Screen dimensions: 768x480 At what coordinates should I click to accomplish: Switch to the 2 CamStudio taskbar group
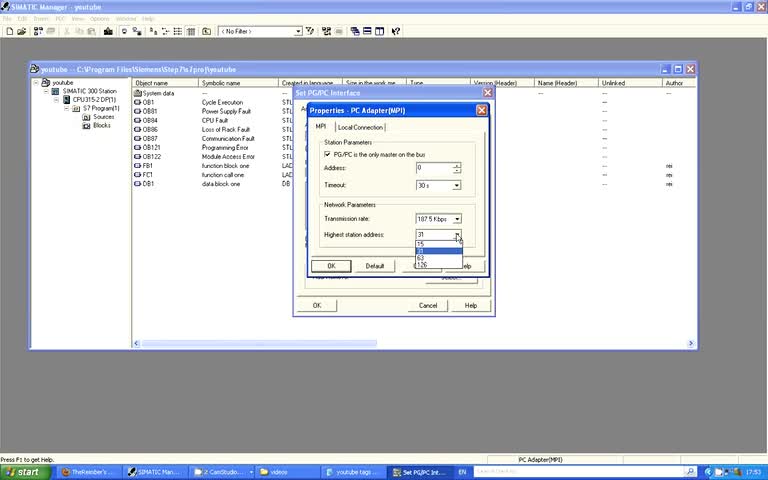pyautogui.click(x=222, y=472)
